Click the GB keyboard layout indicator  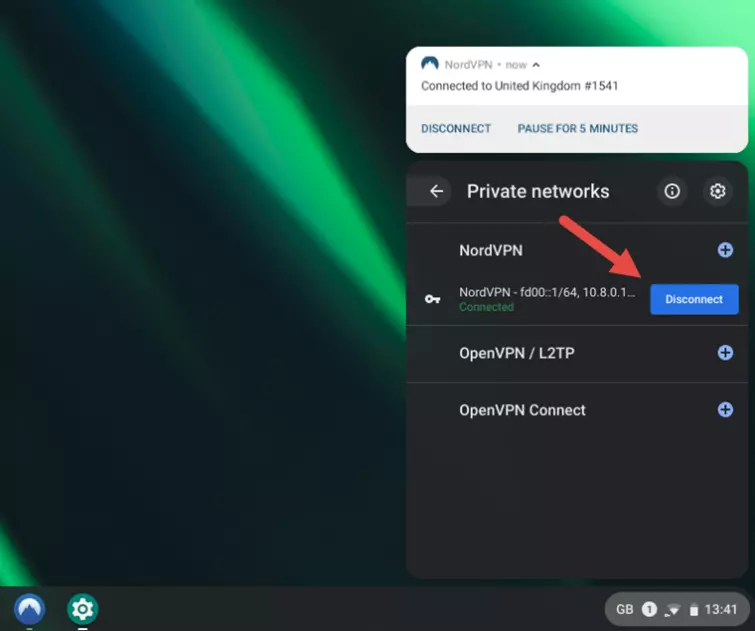625,610
